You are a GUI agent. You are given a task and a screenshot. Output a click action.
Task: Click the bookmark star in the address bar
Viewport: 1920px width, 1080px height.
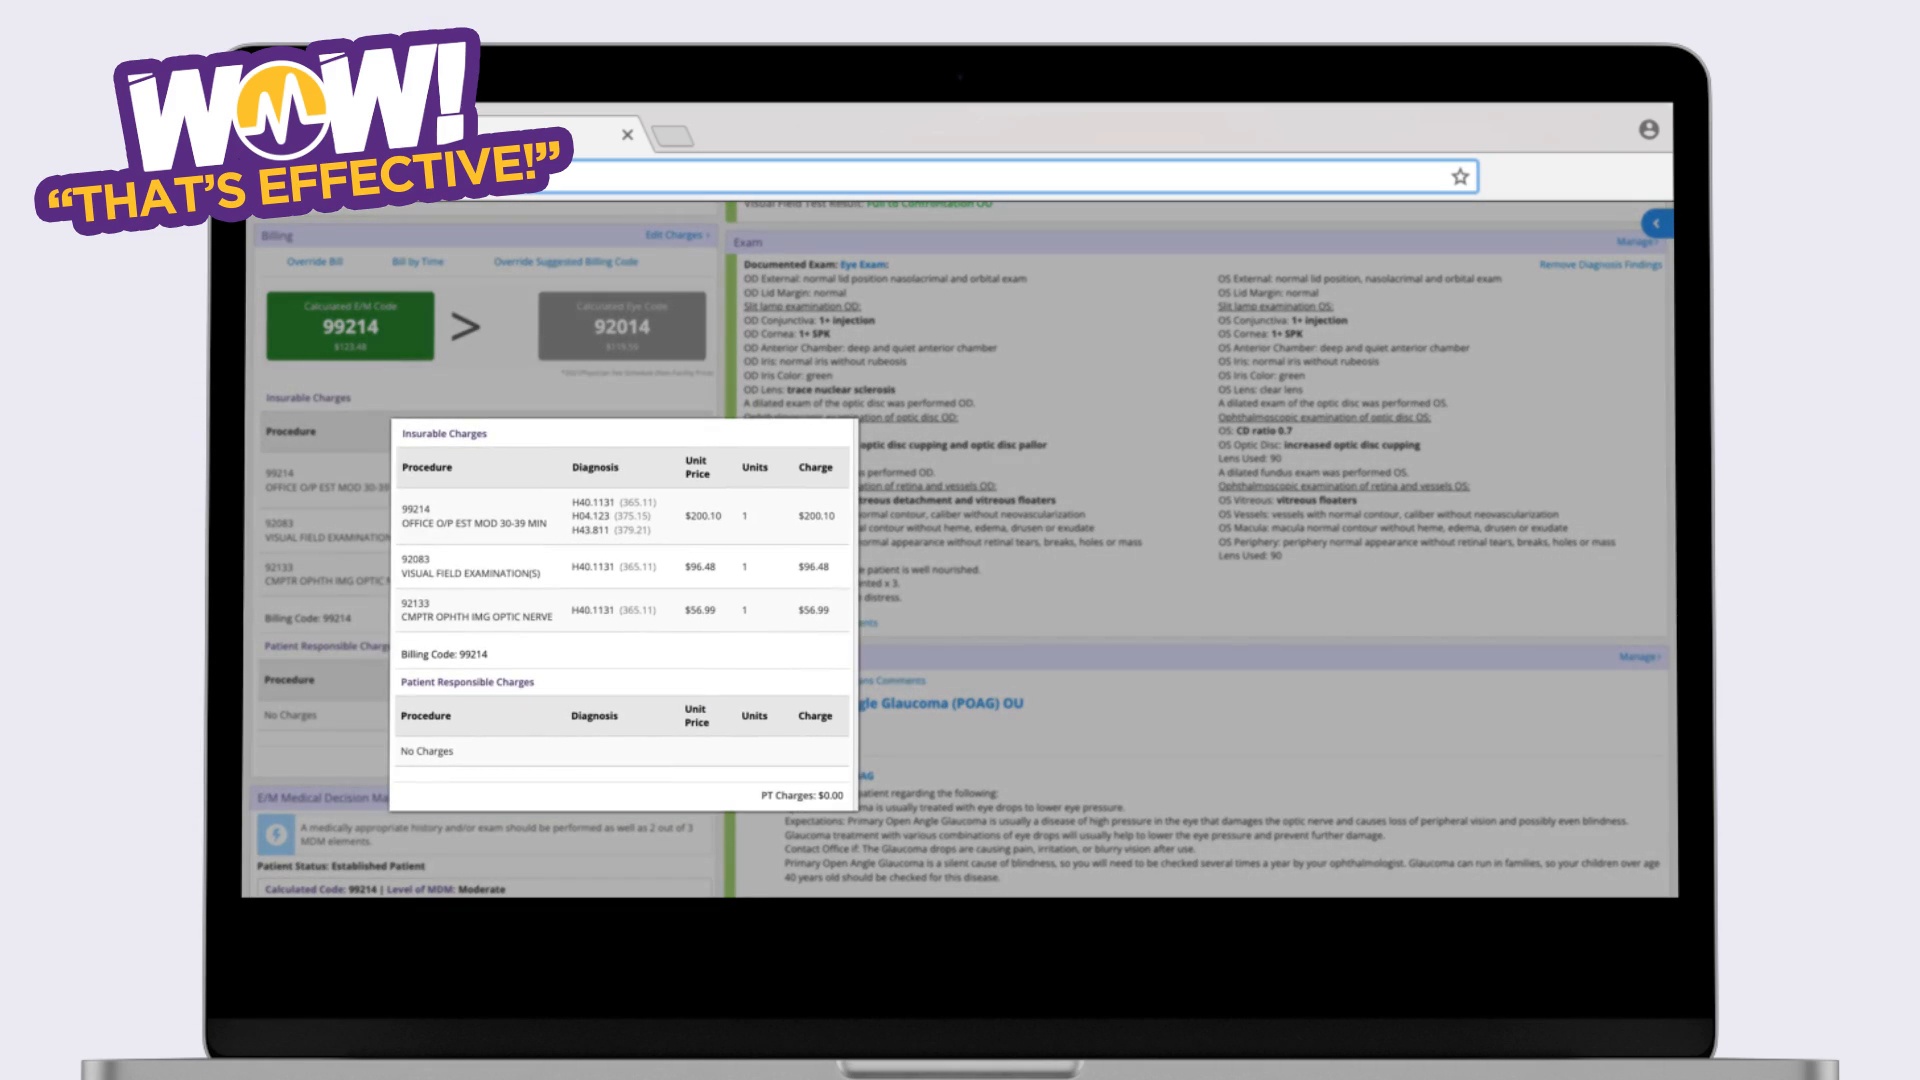[x=1459, y=176]
